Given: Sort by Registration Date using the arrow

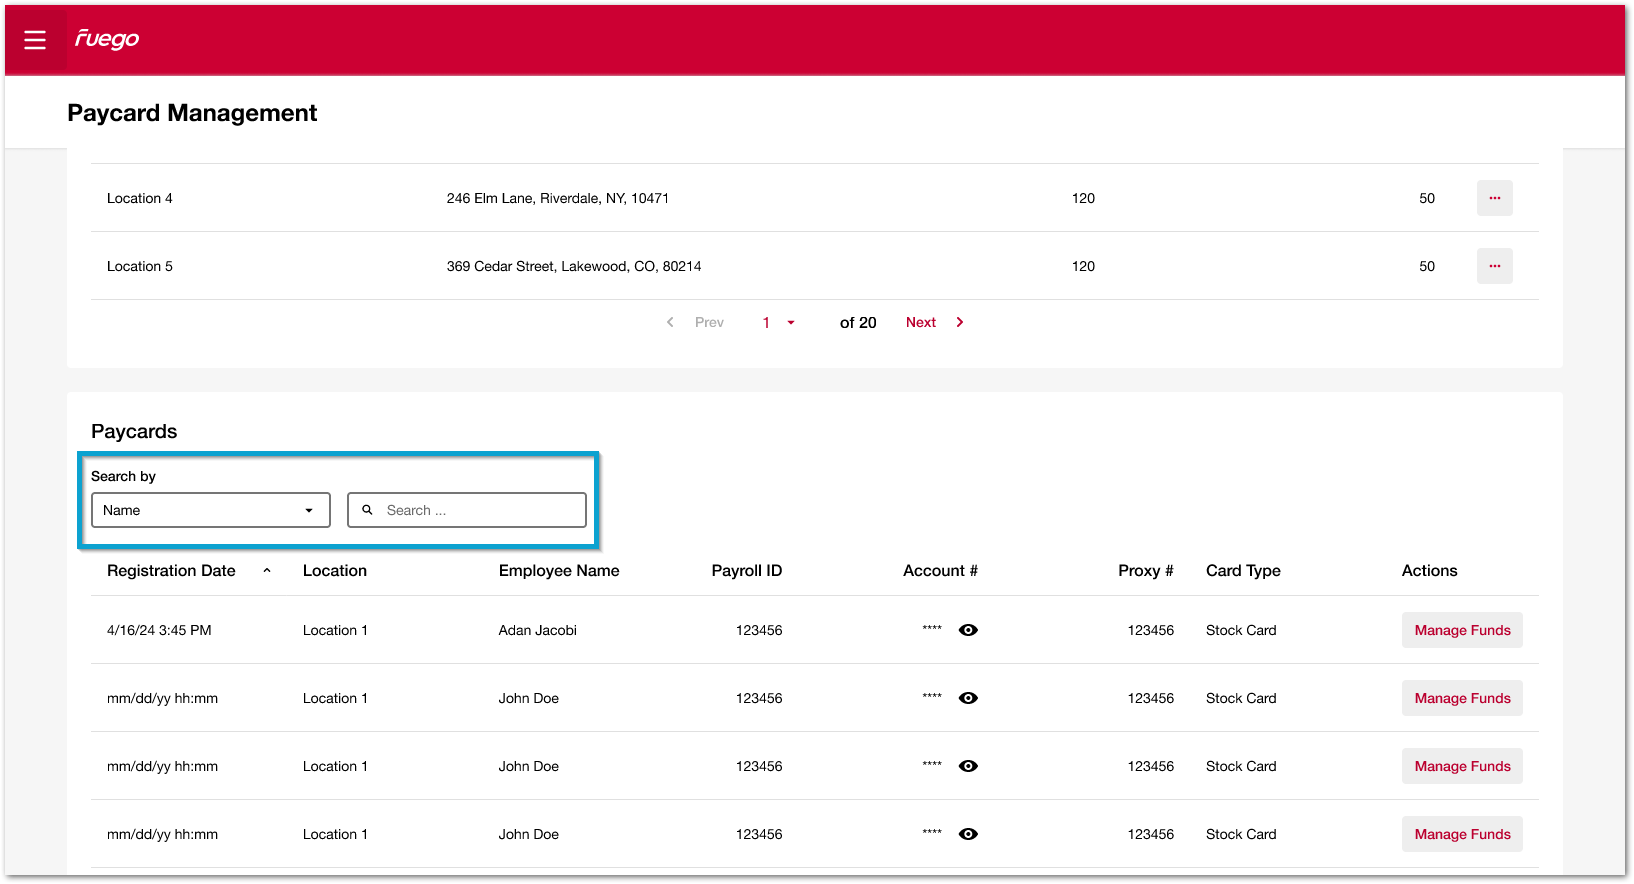Looking at the screenshot, I should [x=267, y=571].
